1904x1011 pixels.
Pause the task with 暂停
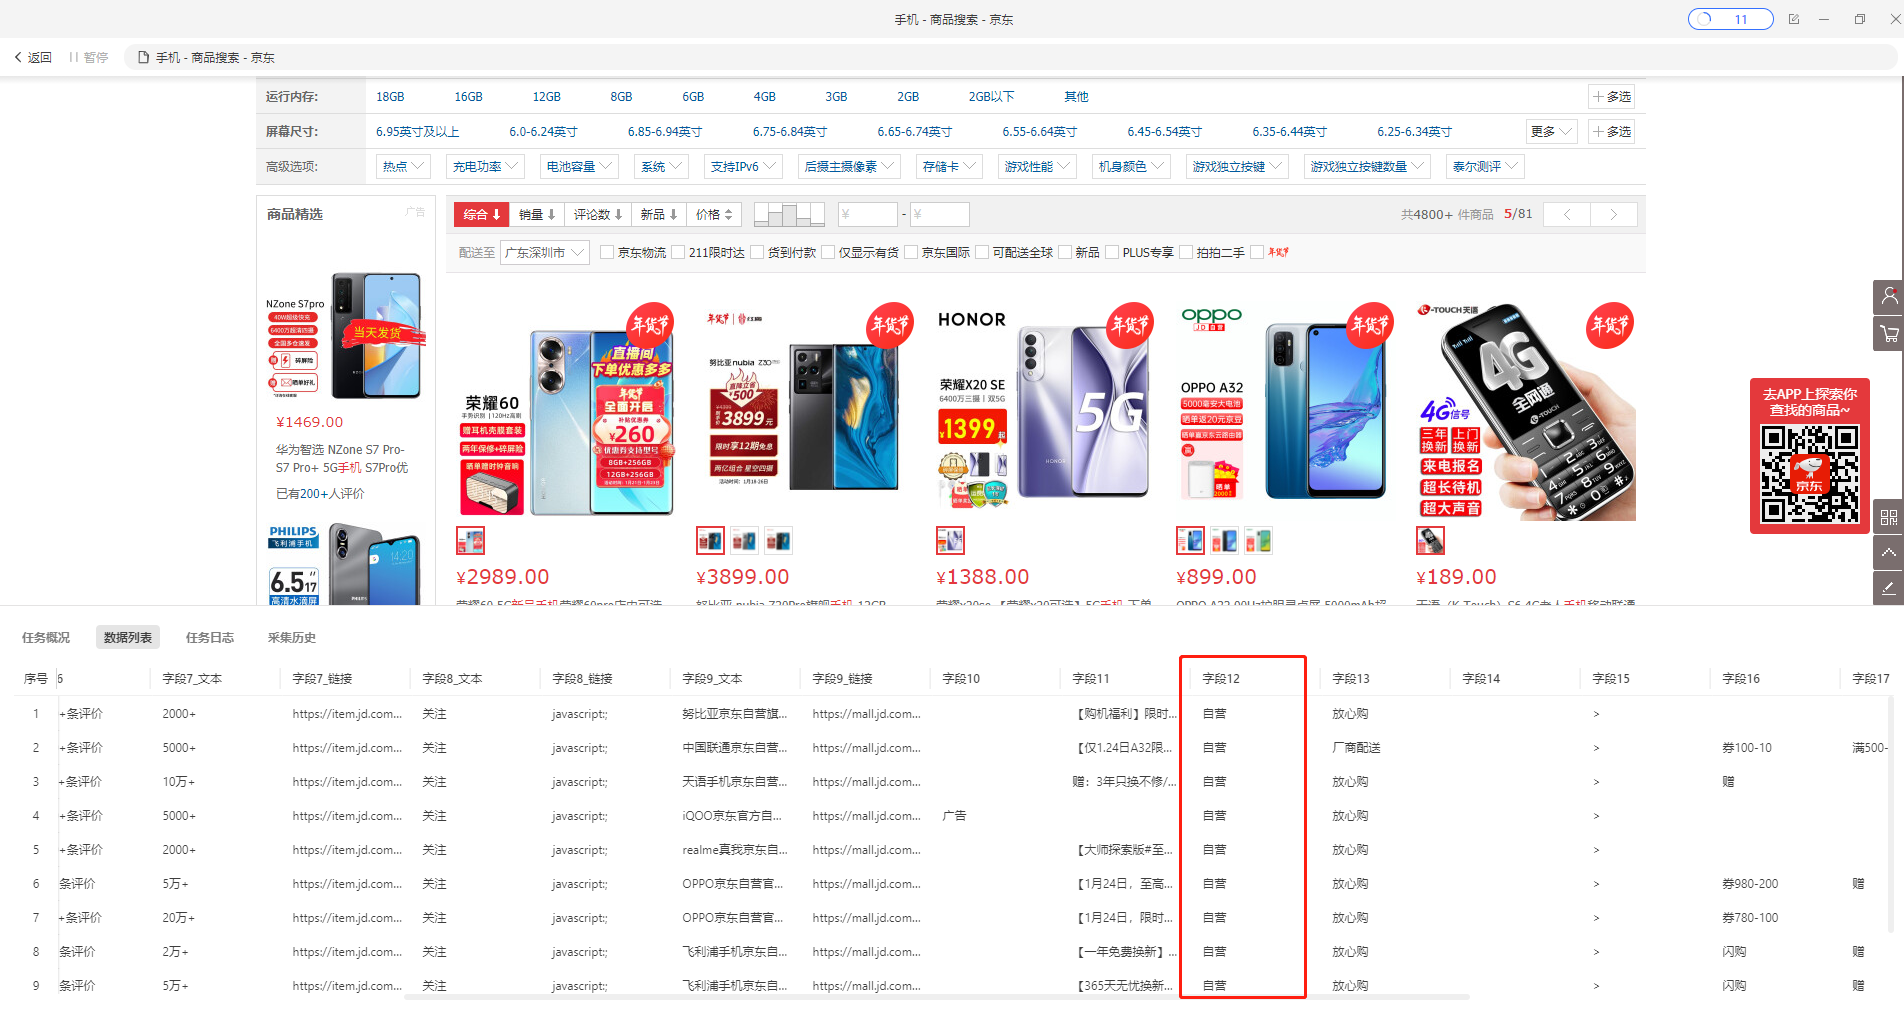(x=89, y=58)
